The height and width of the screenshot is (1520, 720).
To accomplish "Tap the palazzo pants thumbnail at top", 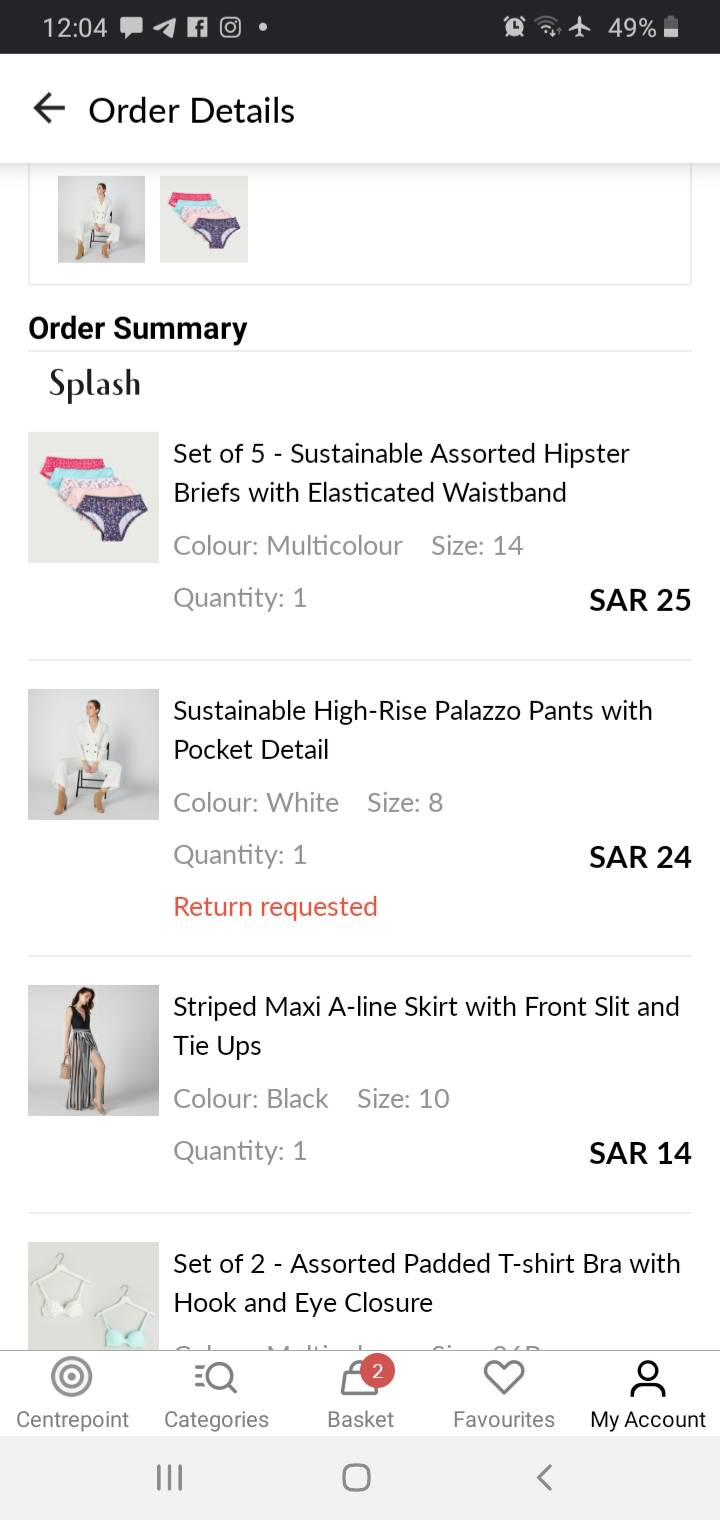I will point(101,219).
